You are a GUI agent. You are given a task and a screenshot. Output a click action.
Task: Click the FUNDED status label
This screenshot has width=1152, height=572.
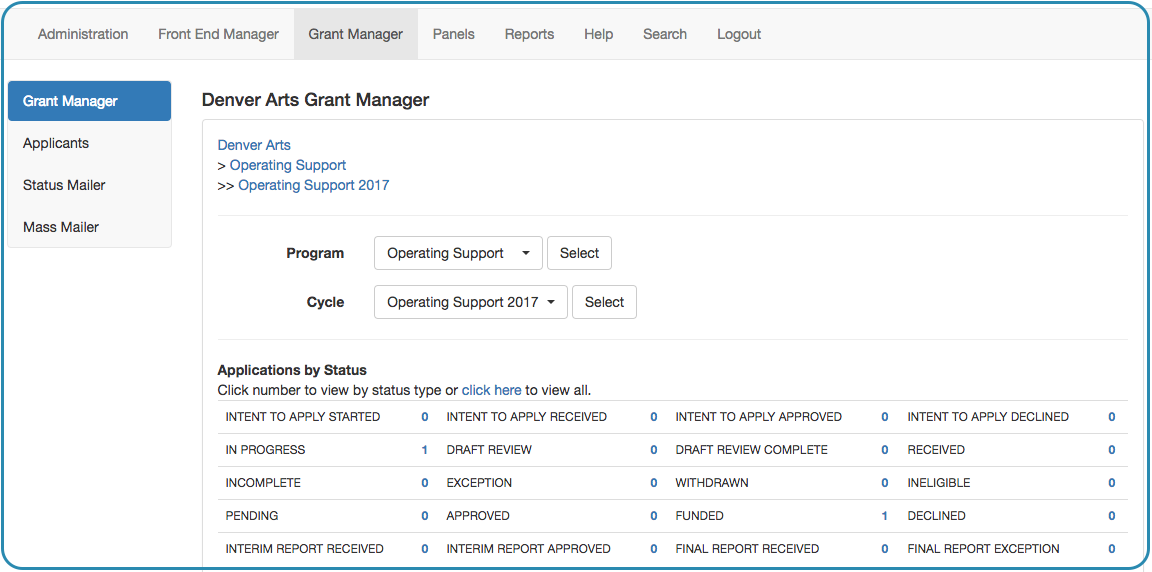699,515
